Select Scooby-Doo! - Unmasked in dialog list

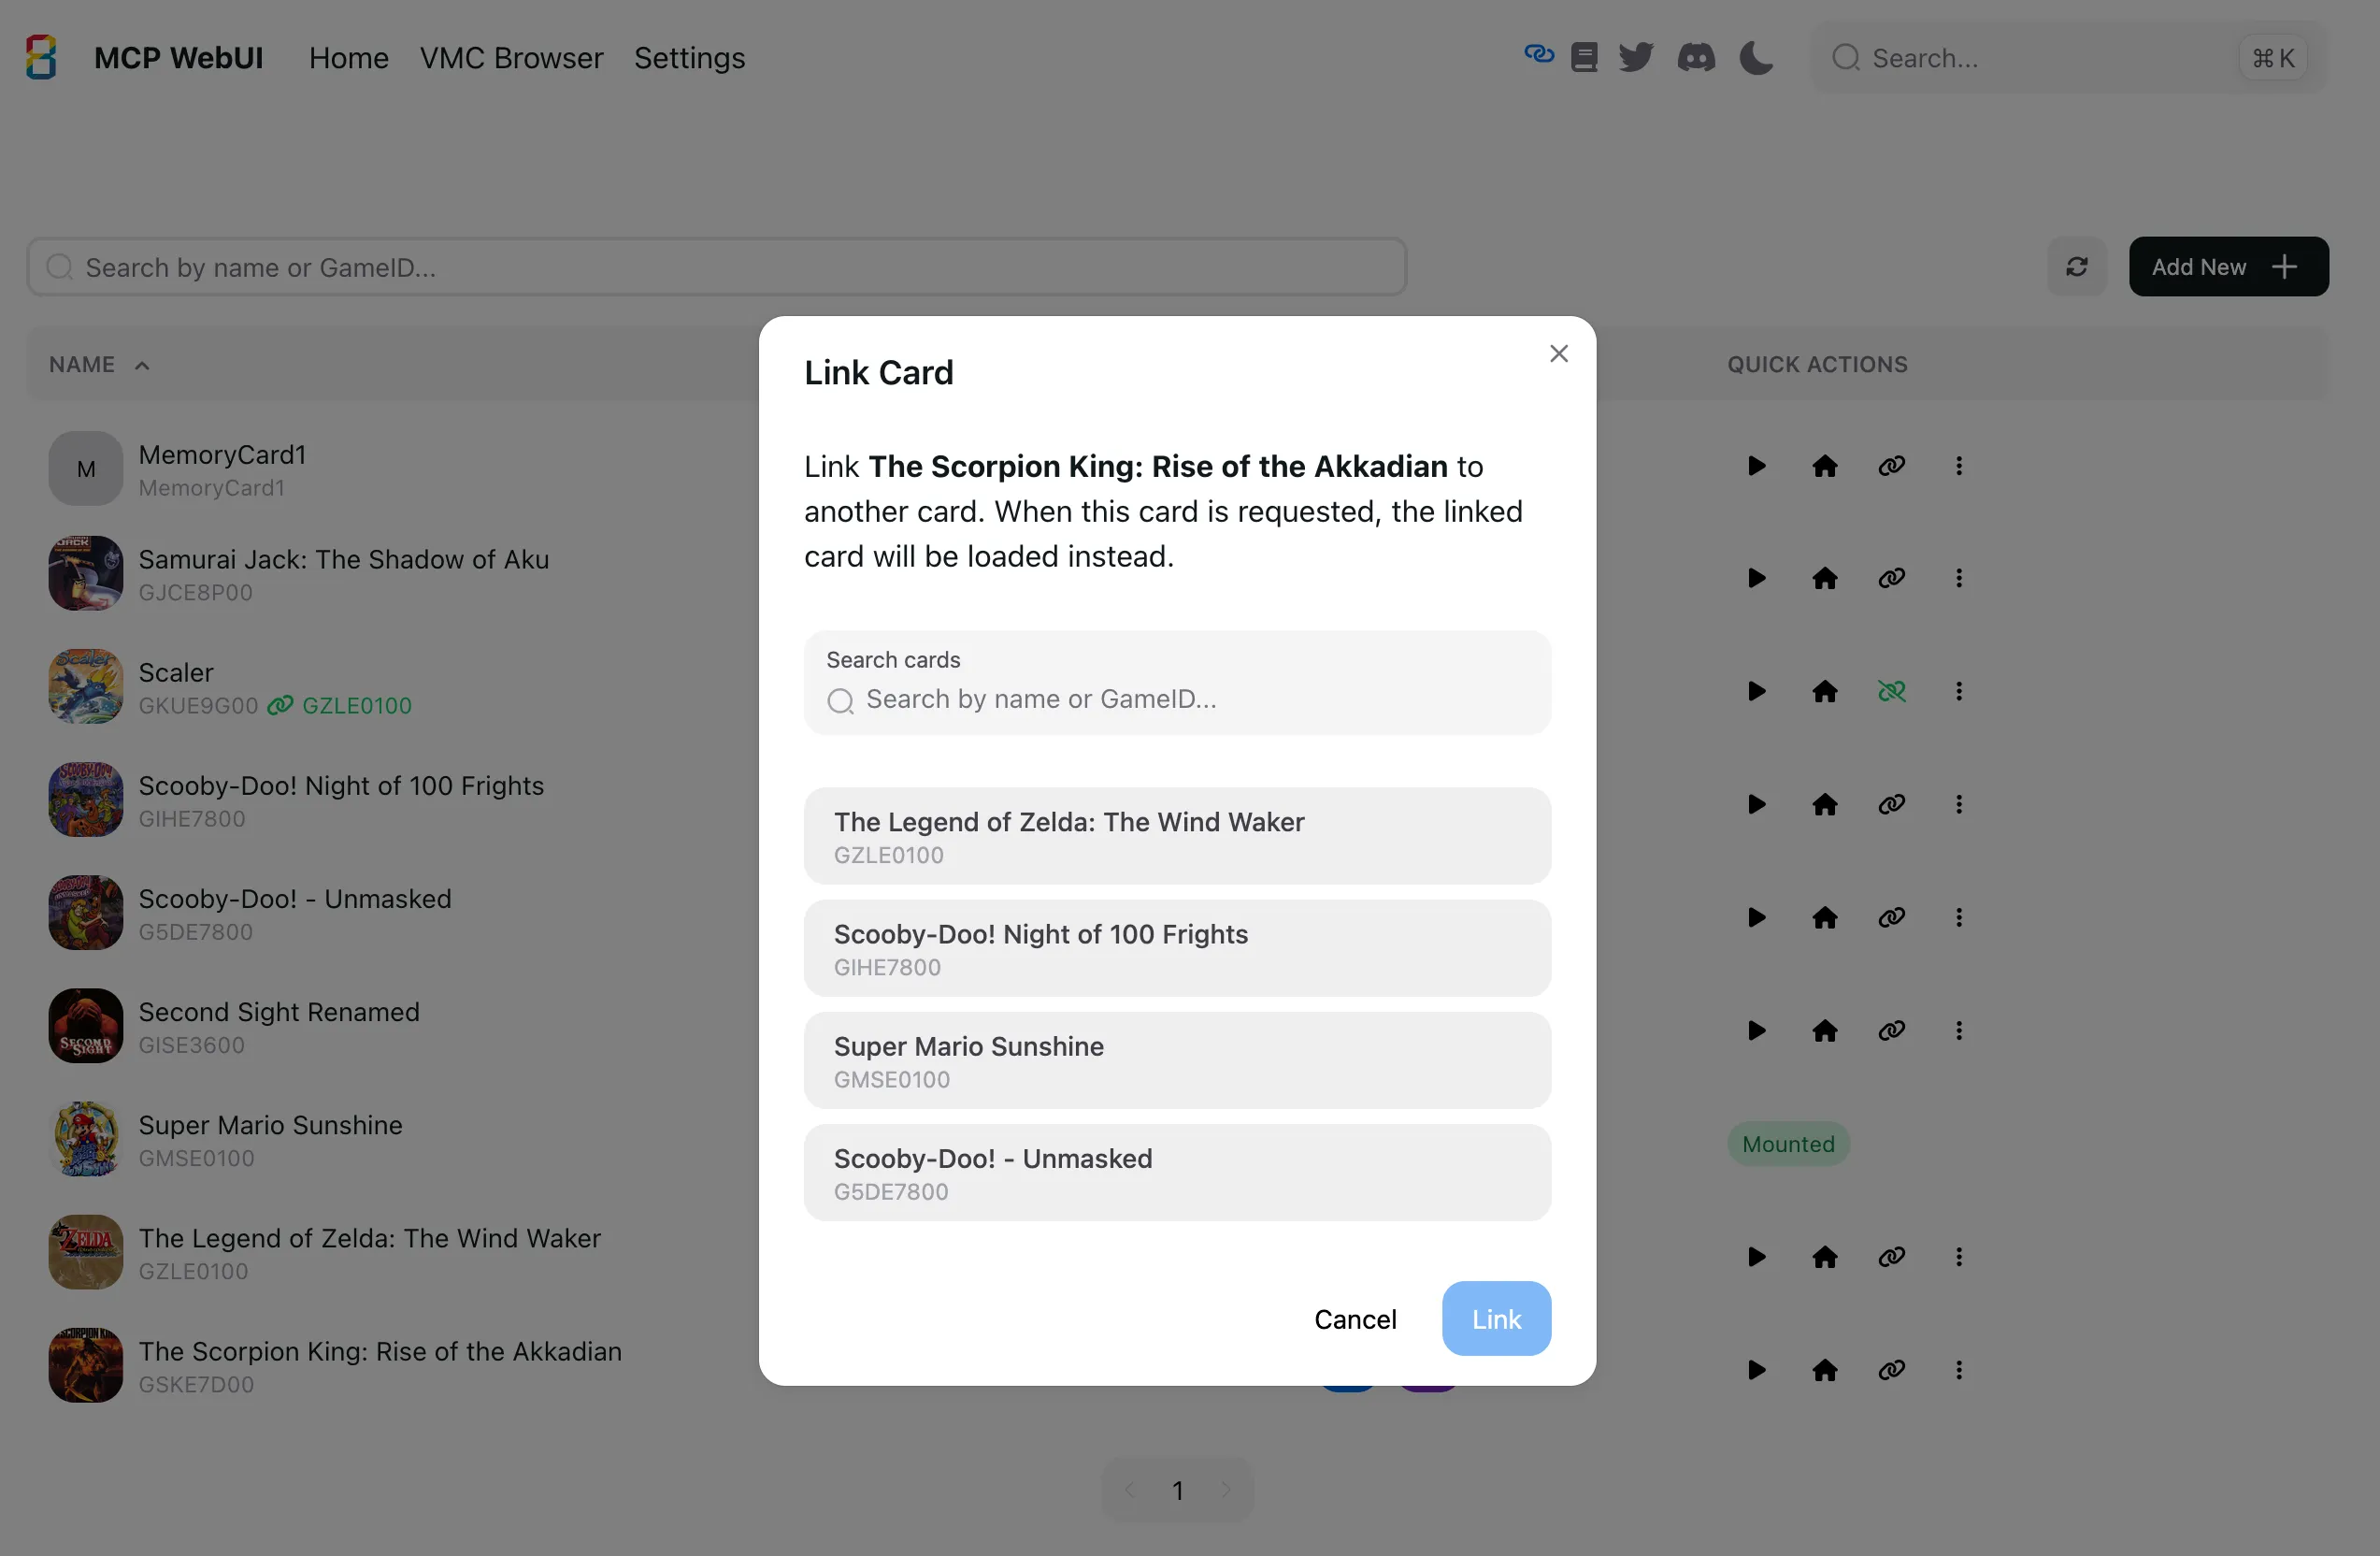tap(1177, 1172)
